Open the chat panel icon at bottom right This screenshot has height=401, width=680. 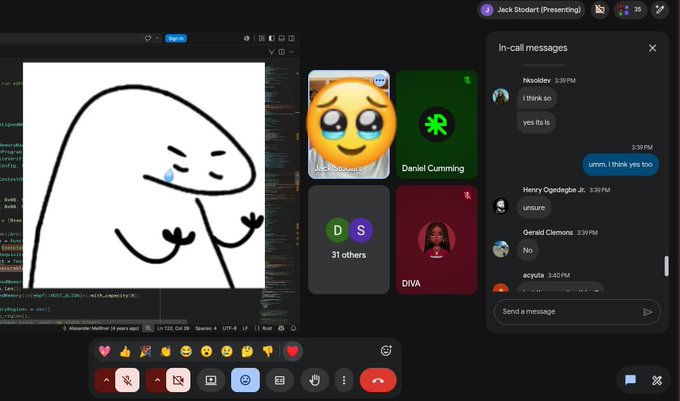630,380
